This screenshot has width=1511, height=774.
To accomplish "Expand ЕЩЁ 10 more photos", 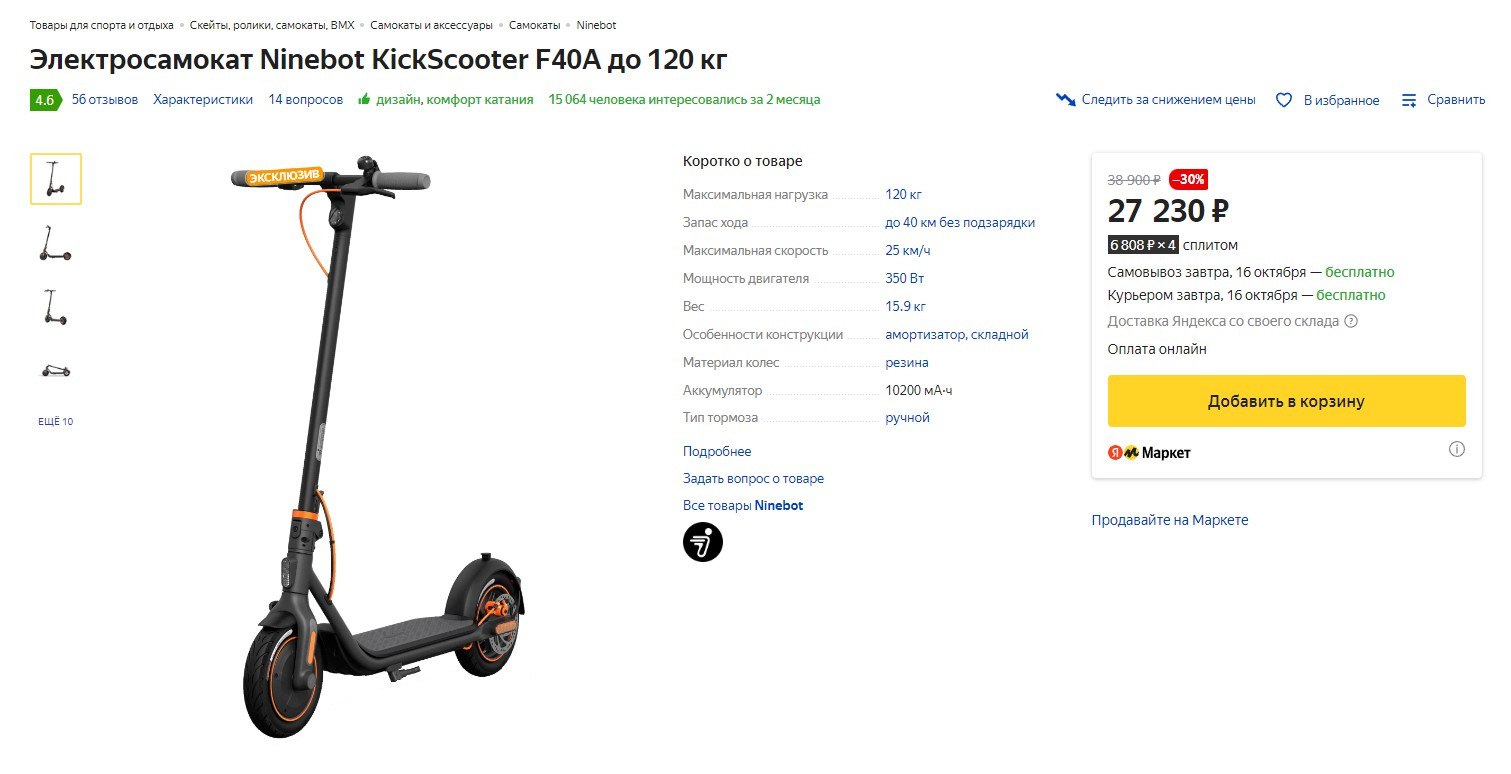I will tap(56, 421).
